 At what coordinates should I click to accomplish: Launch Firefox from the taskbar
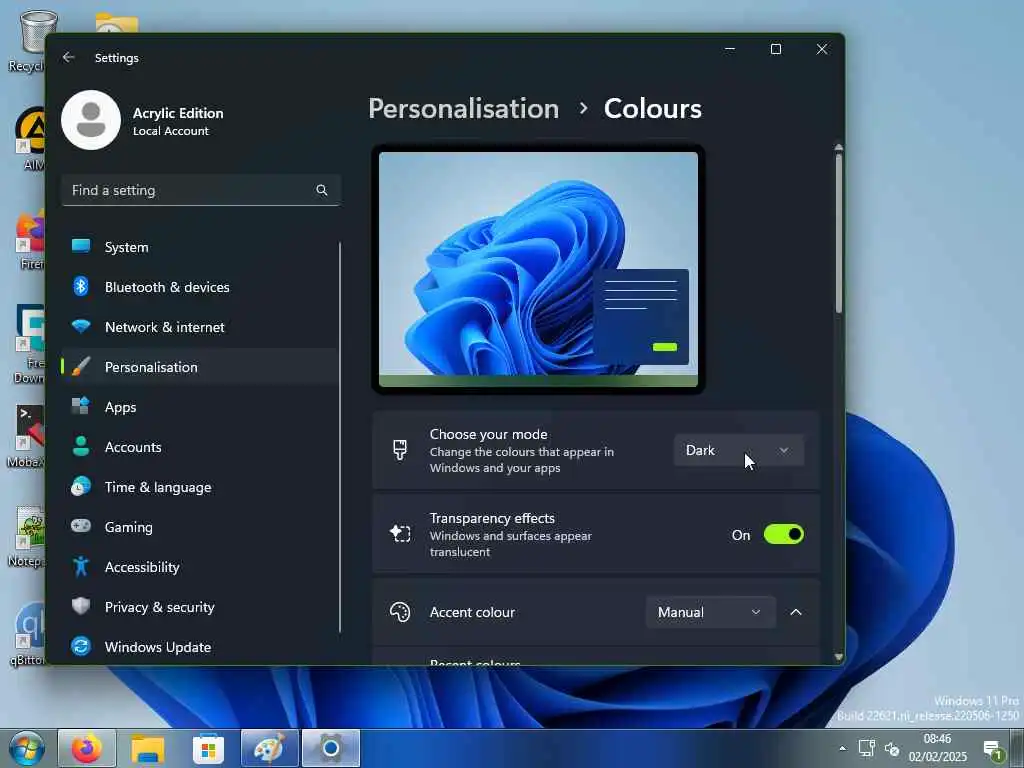click(x=87, y=748)
